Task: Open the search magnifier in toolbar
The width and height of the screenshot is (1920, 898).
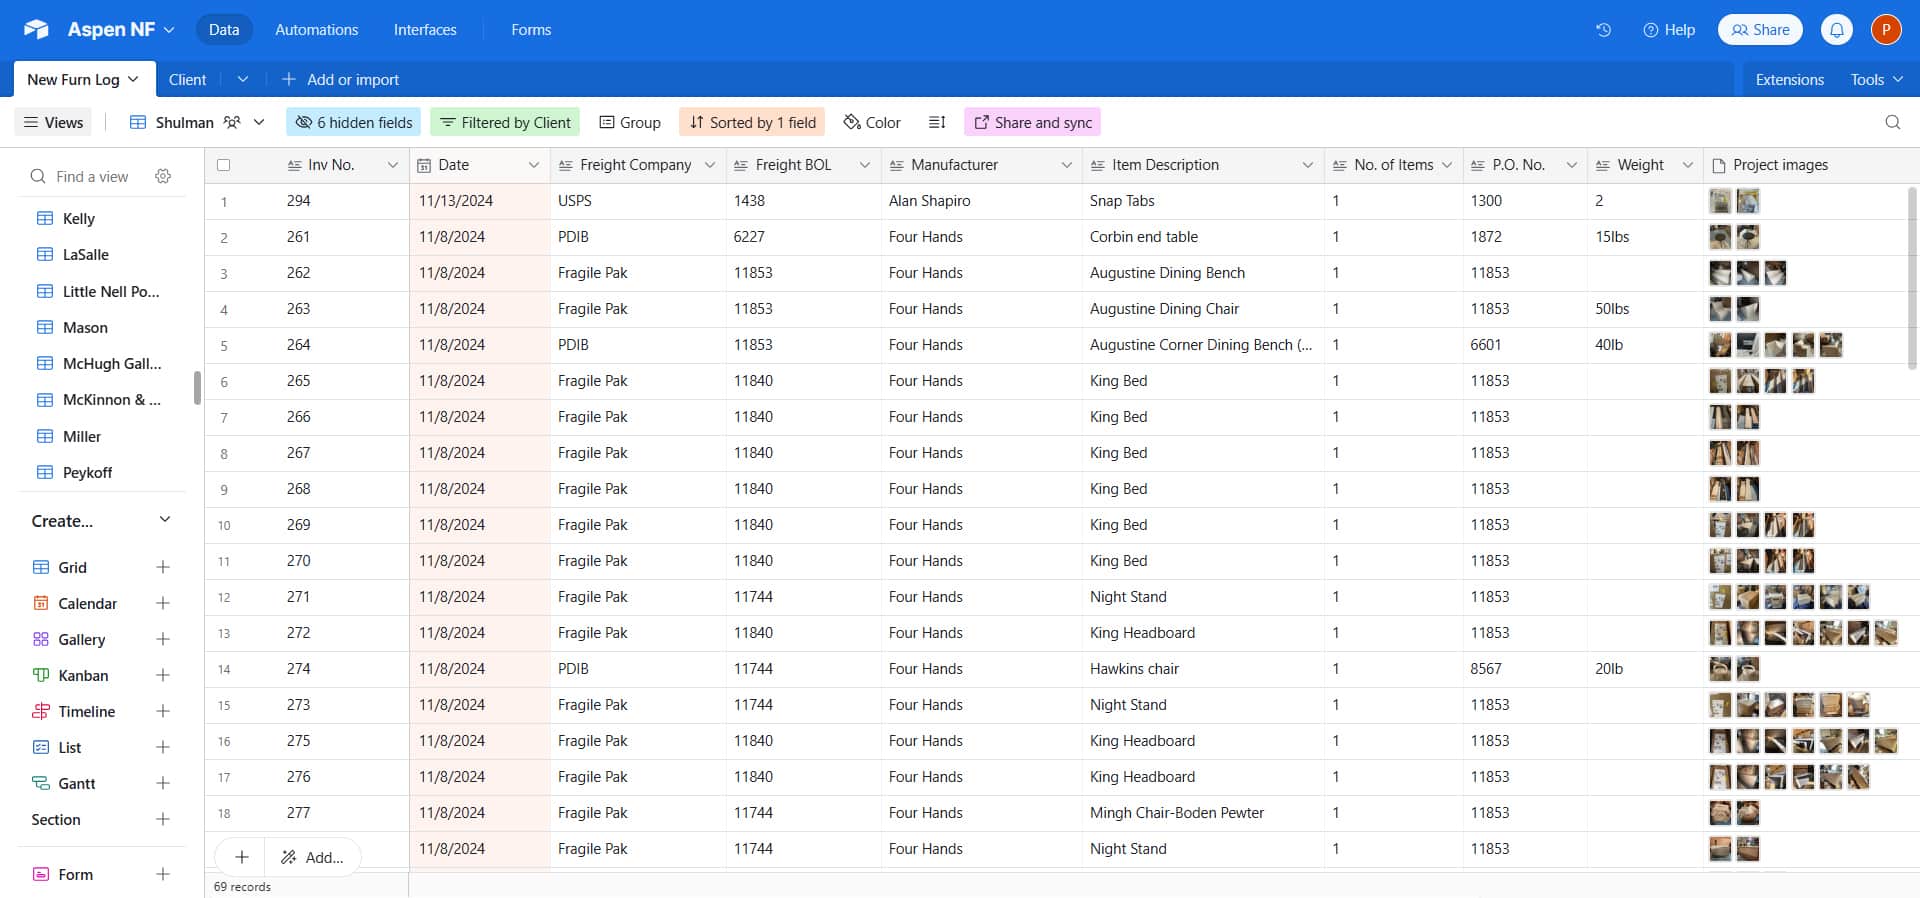Action: tap(1892, 122)
